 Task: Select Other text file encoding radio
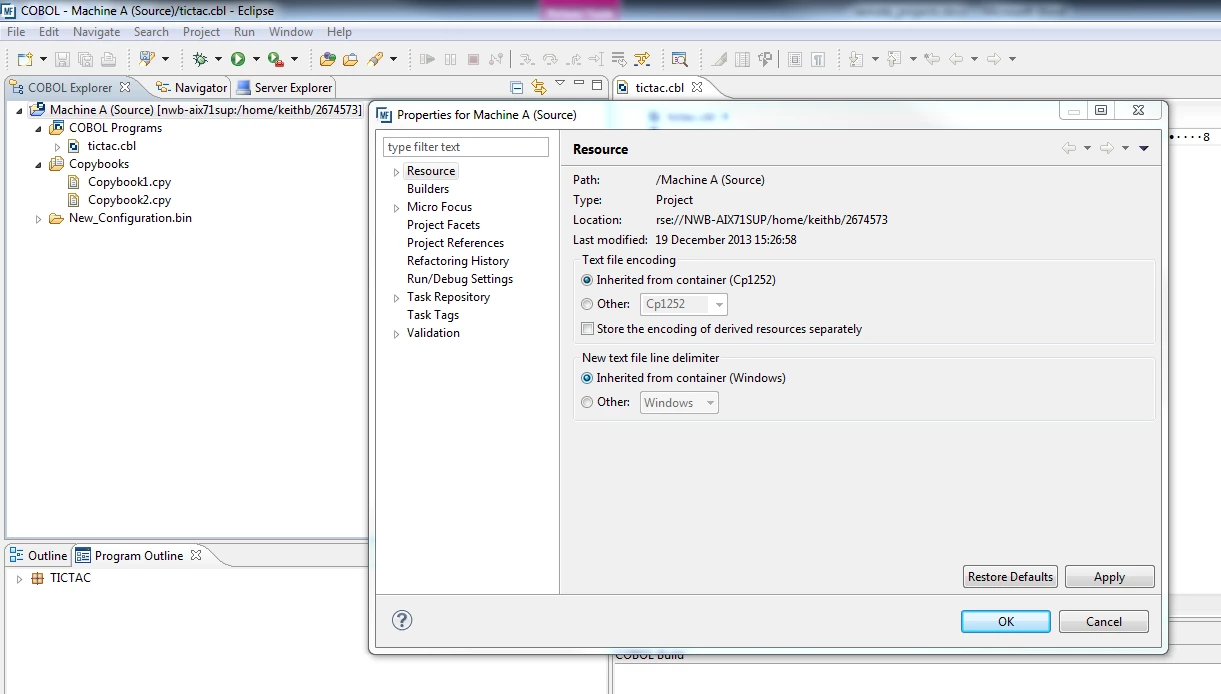click(587, 304)
